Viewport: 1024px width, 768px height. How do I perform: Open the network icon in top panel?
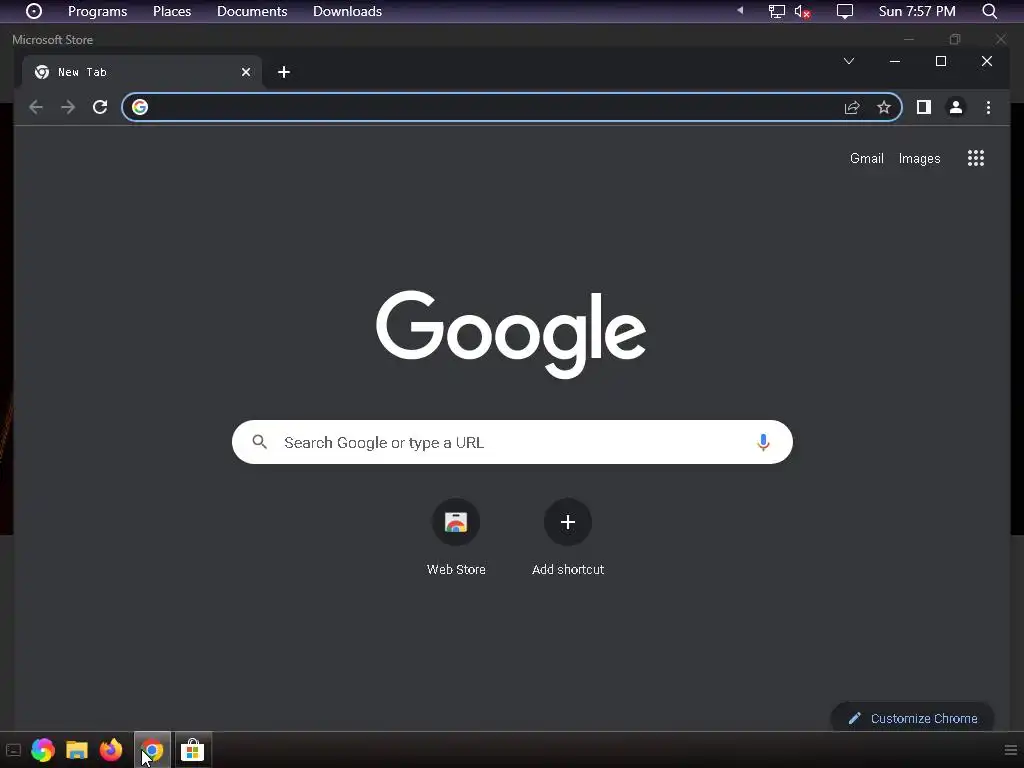[x=776, y=11]
